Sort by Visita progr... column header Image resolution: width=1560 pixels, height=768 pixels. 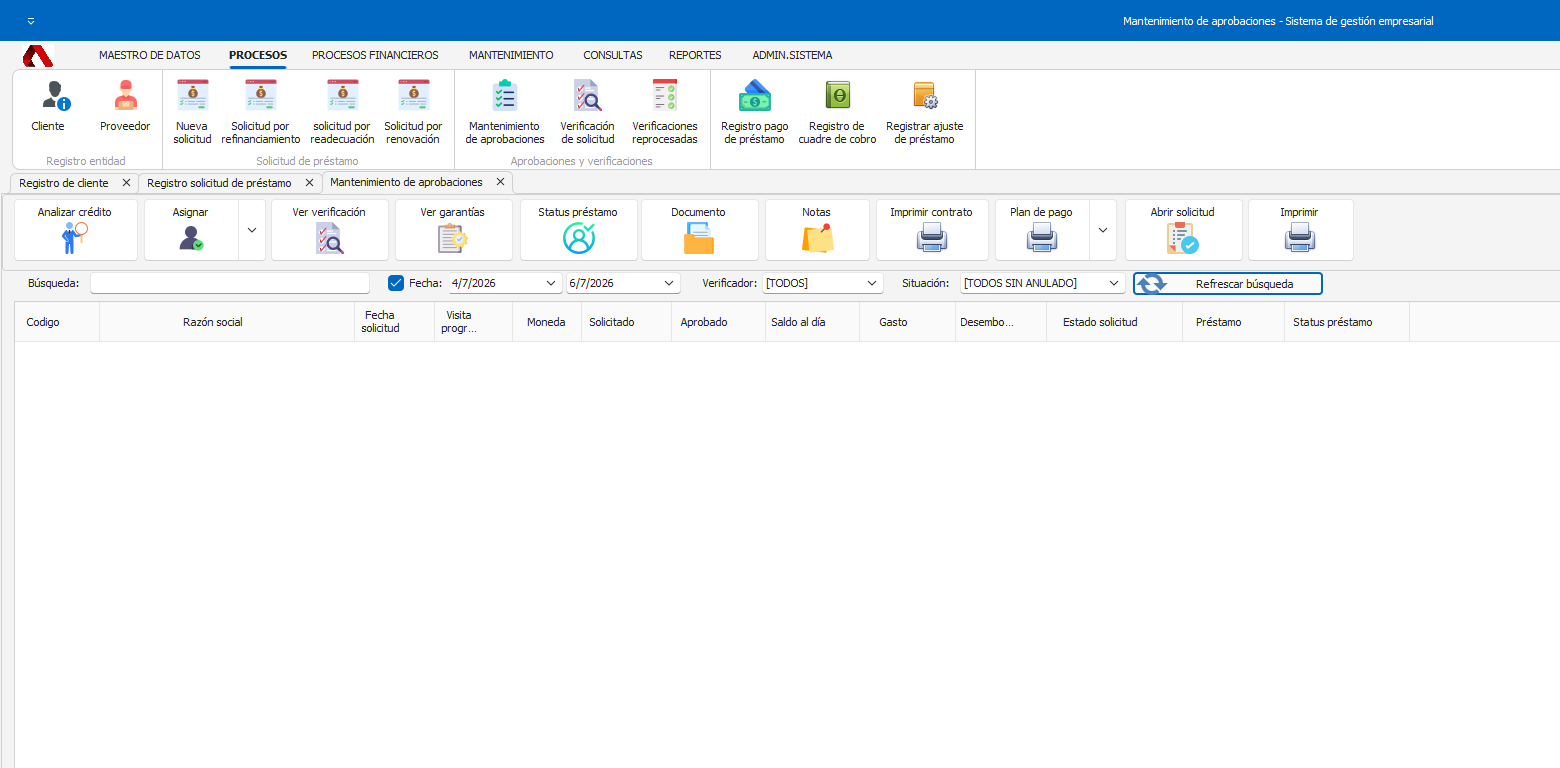coord(474,322)
